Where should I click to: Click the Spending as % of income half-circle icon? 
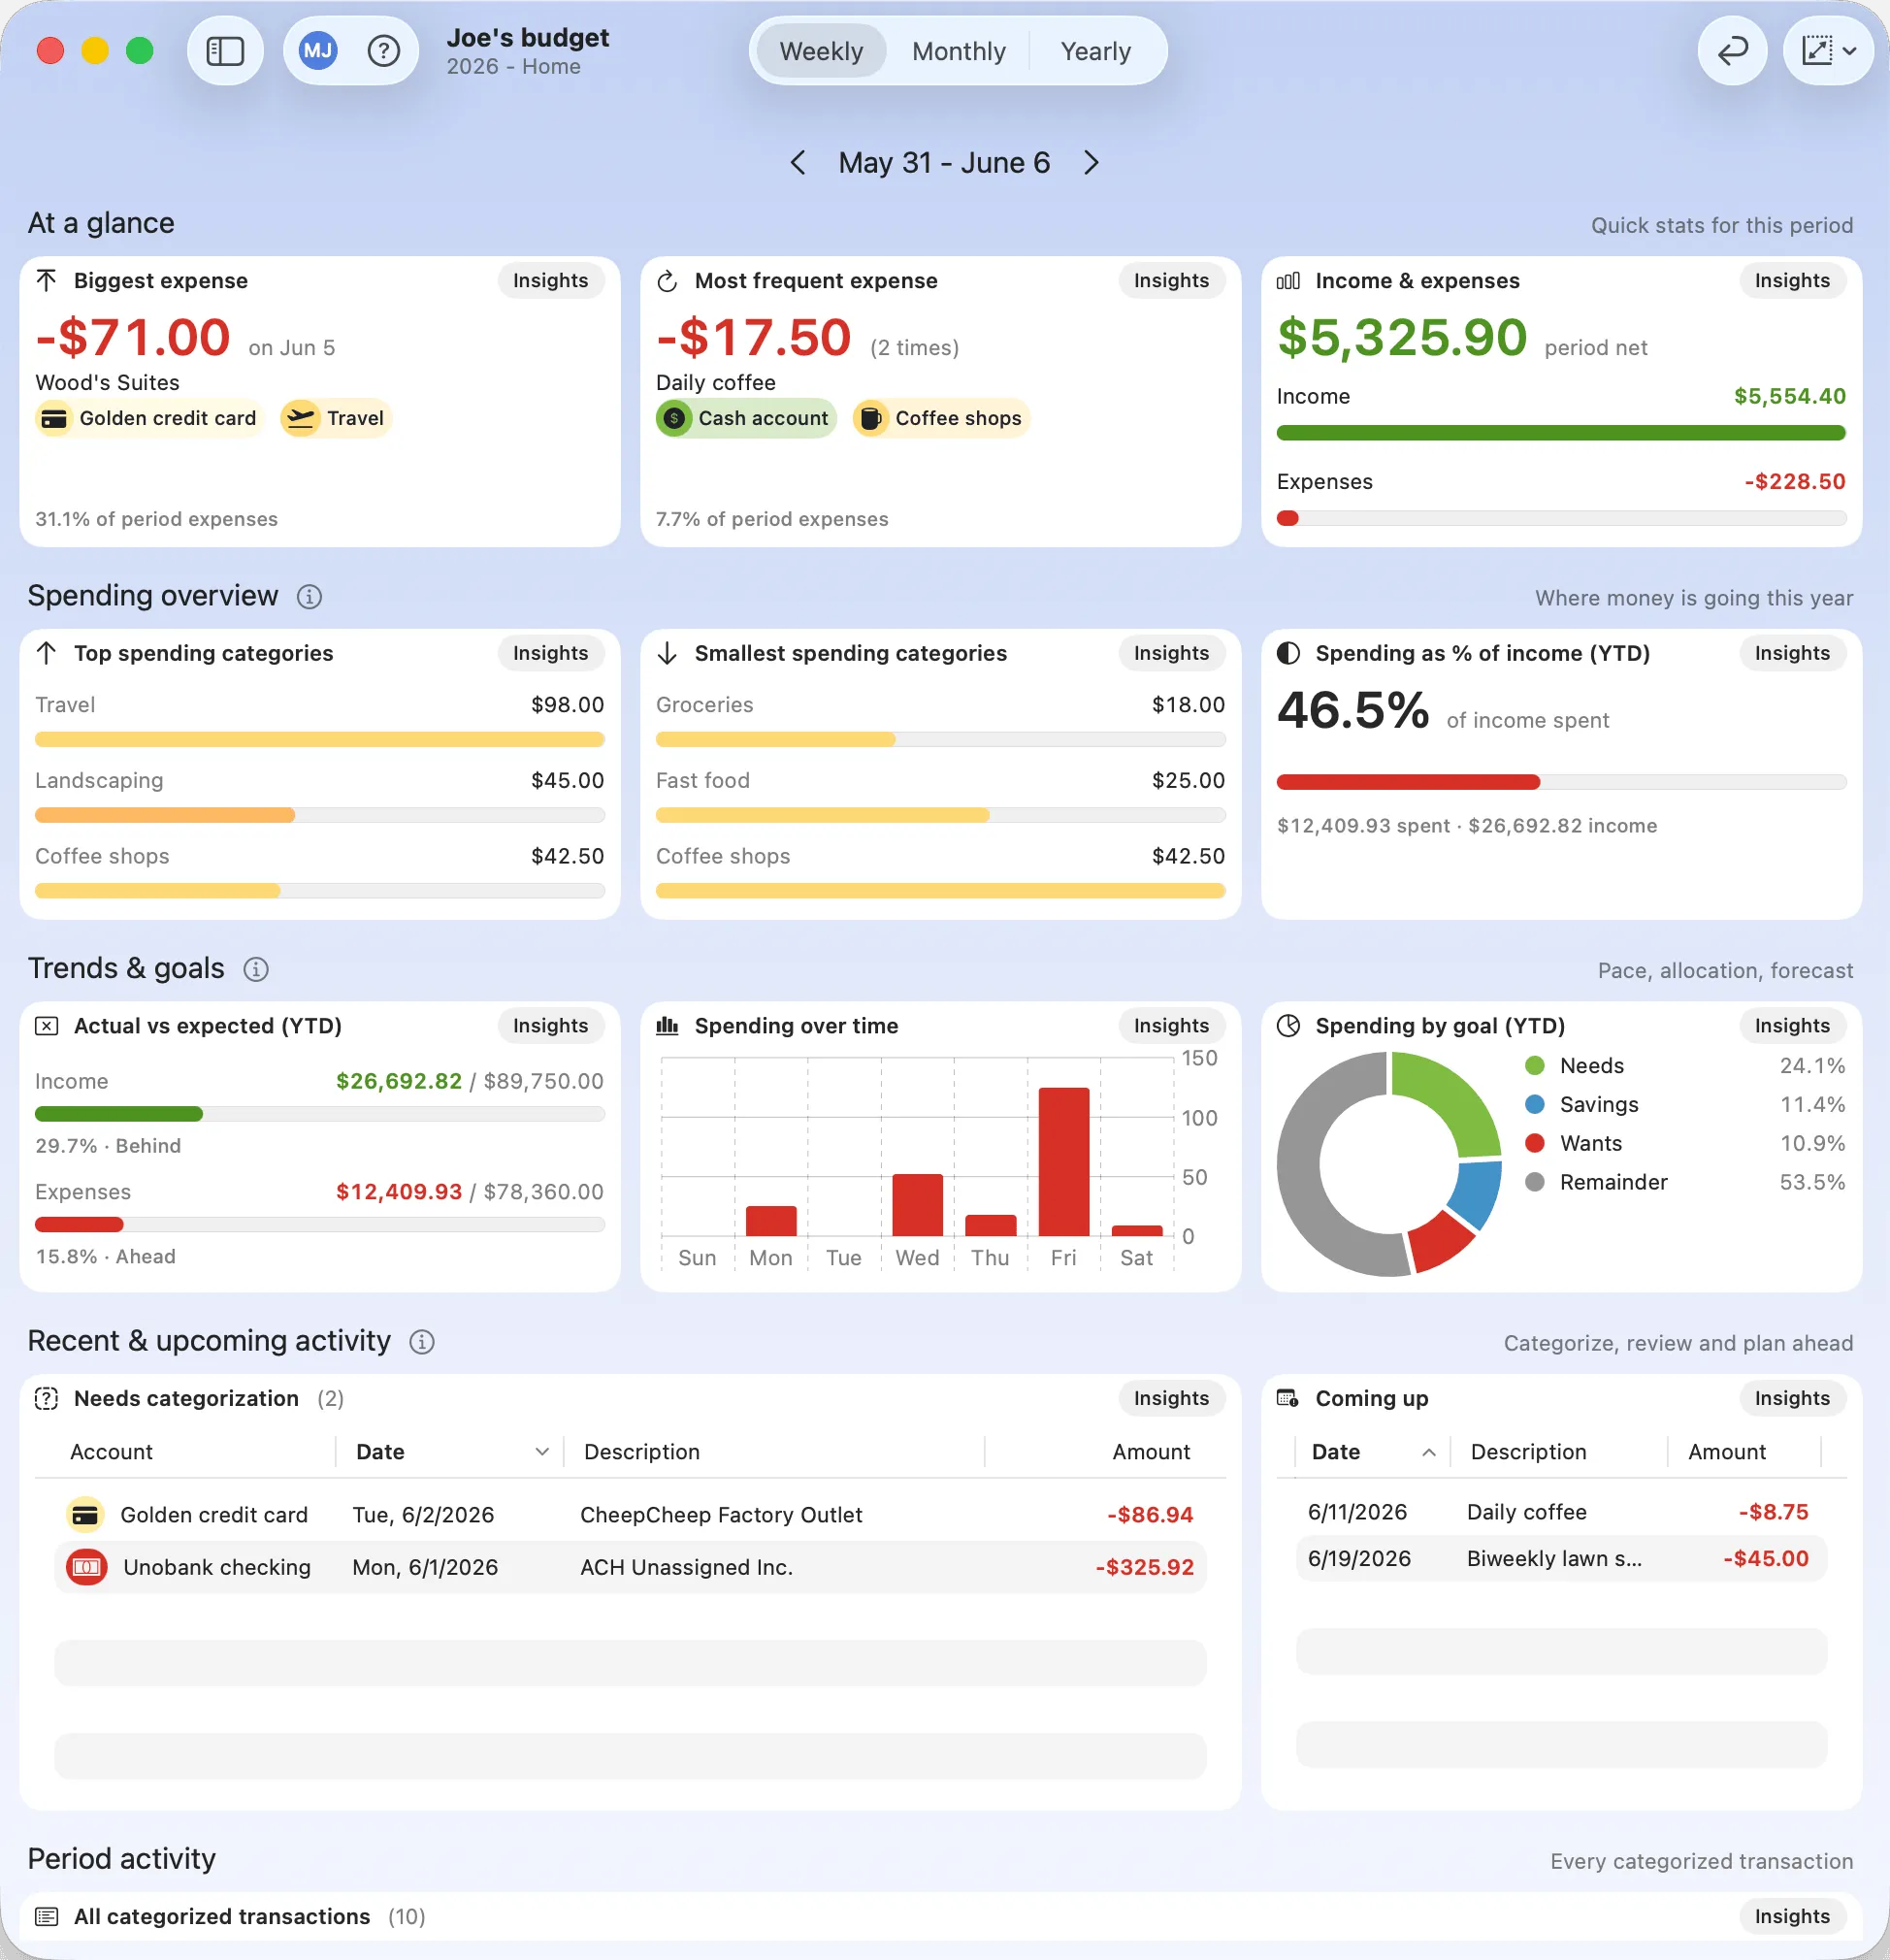(1288, 653)
